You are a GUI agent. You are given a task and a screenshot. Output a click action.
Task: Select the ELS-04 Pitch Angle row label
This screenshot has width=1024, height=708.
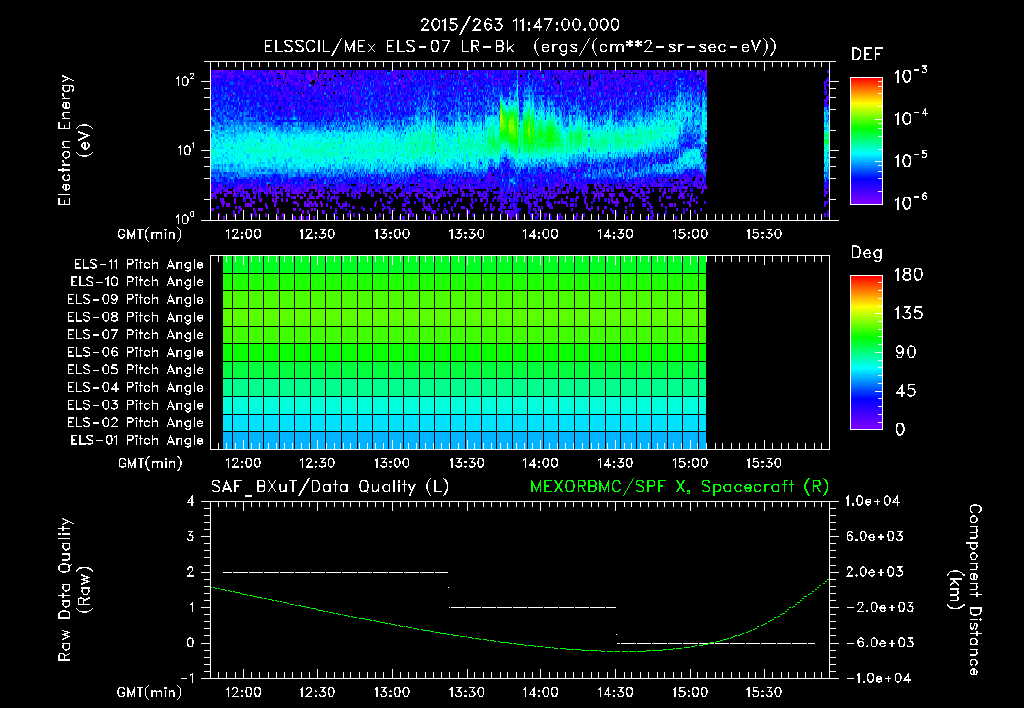(x=135, y=388)
